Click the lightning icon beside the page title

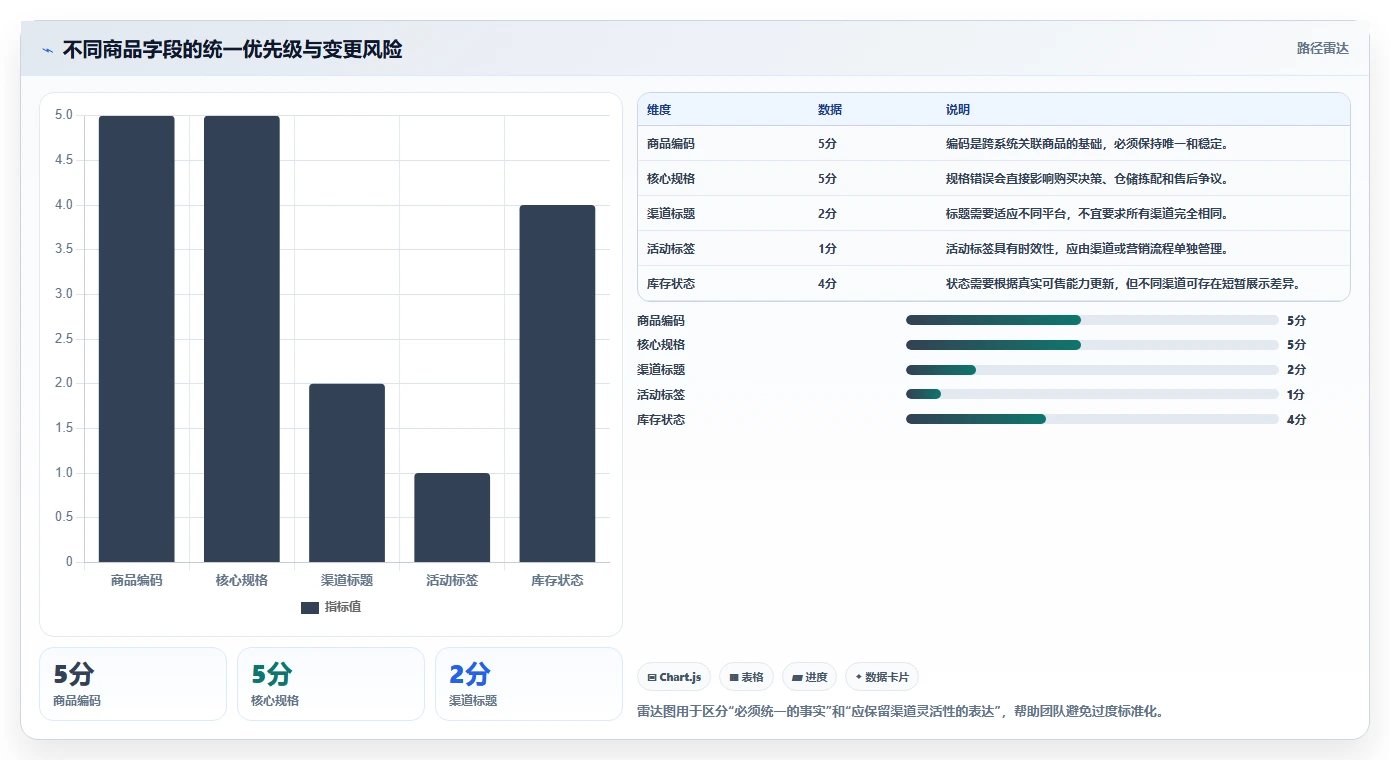47,50
